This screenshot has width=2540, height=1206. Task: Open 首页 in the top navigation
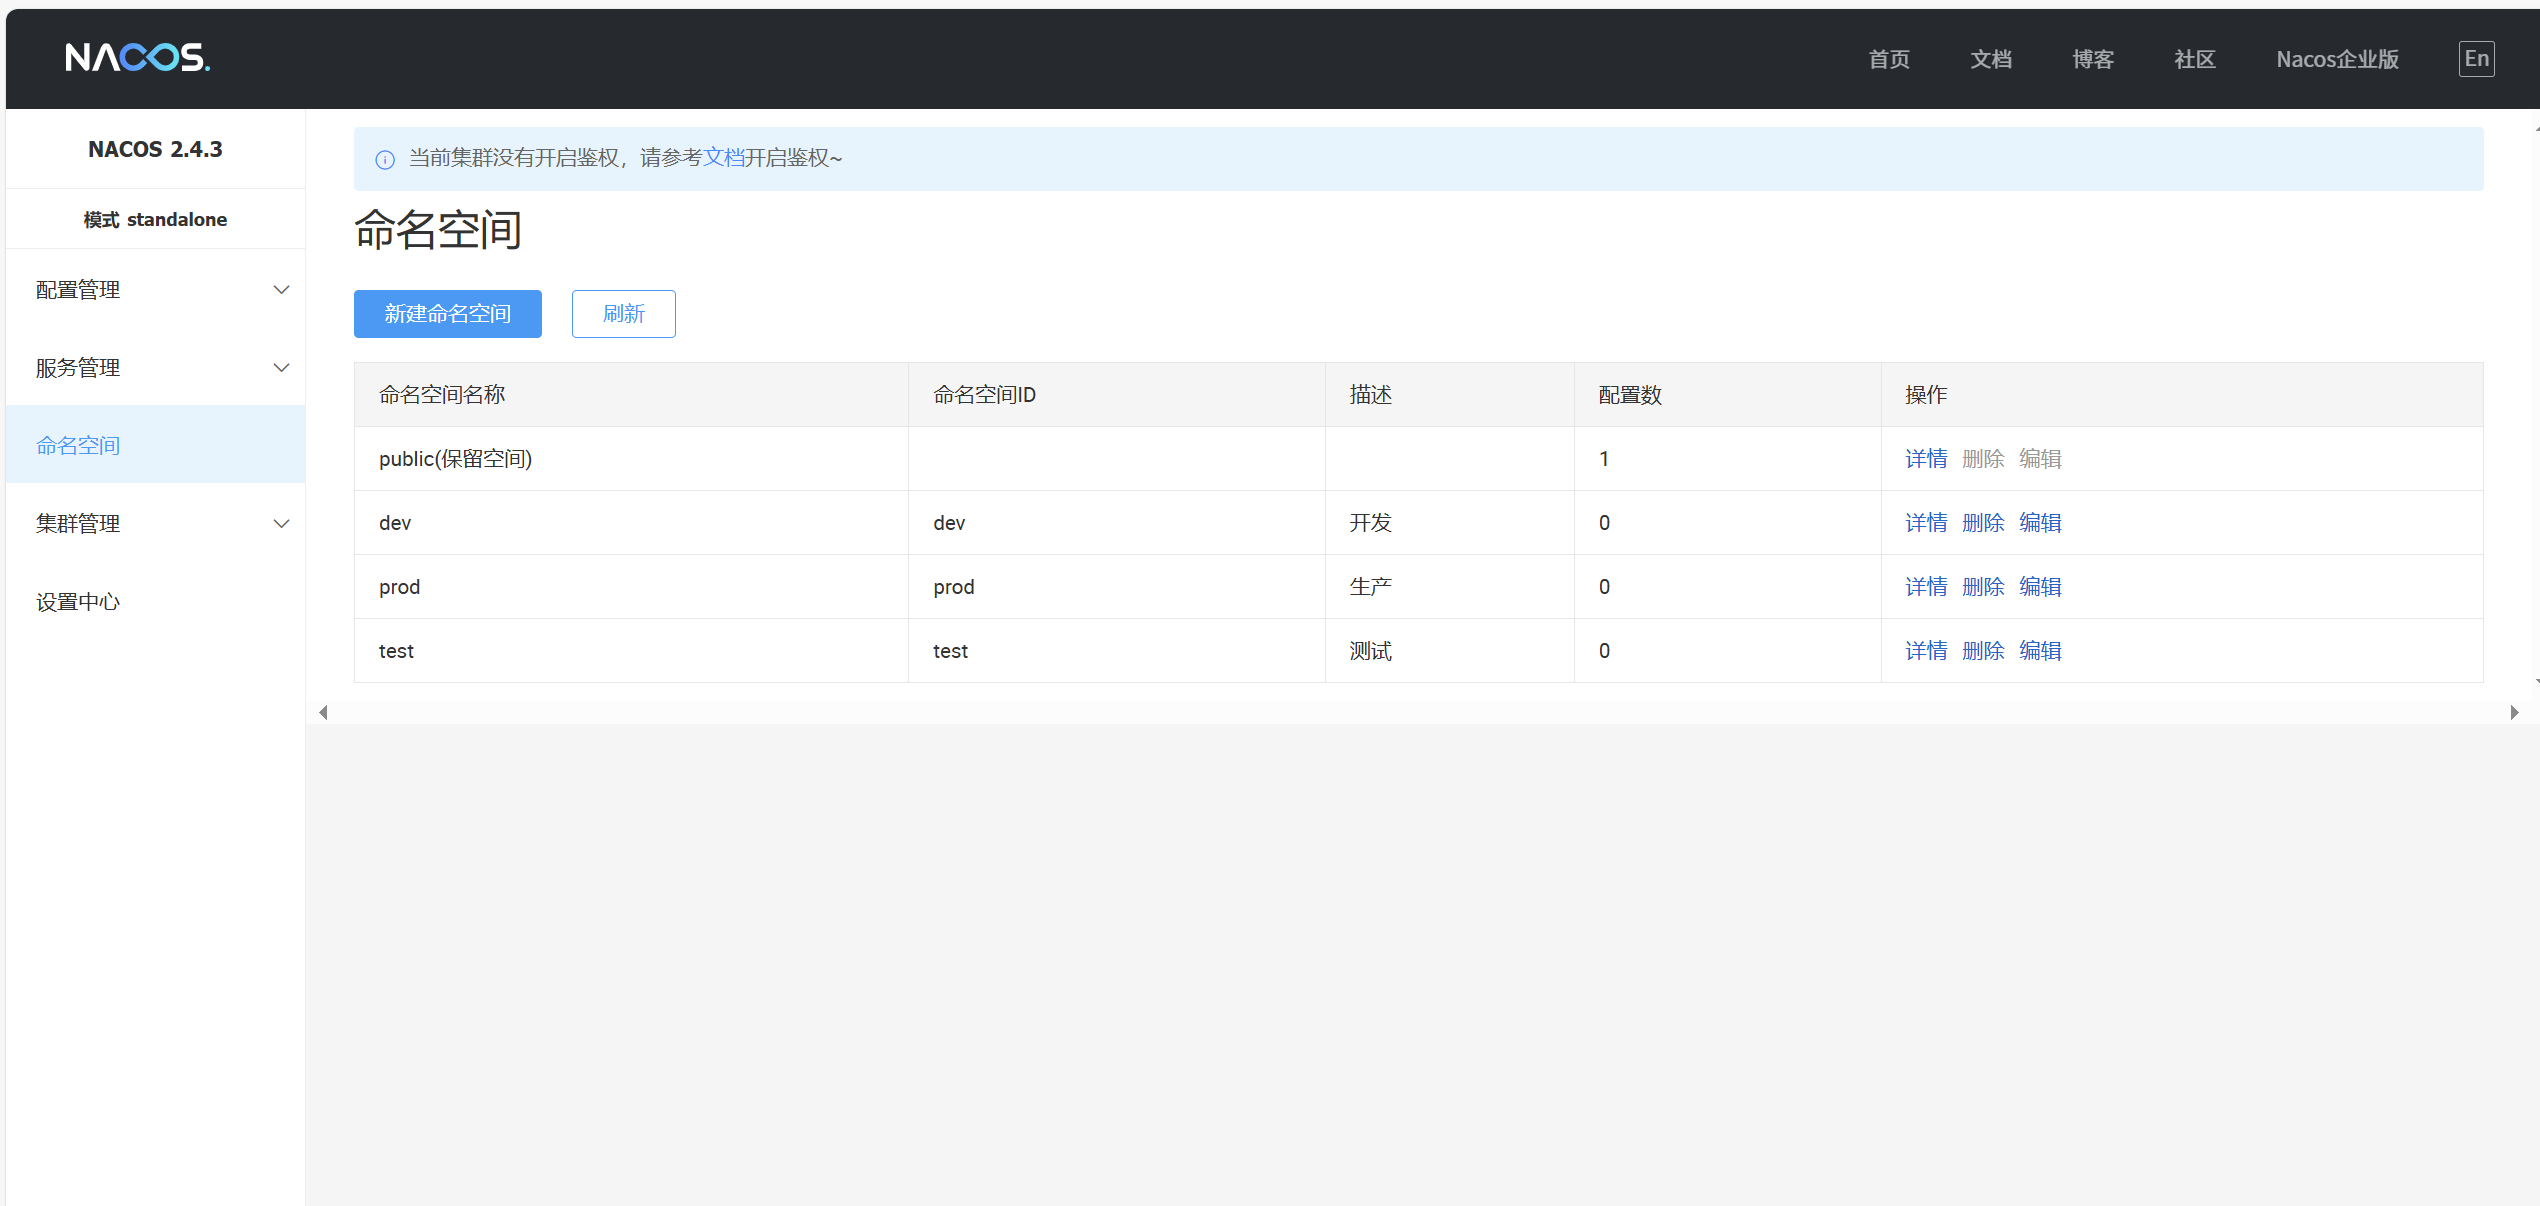[1889, 59]
